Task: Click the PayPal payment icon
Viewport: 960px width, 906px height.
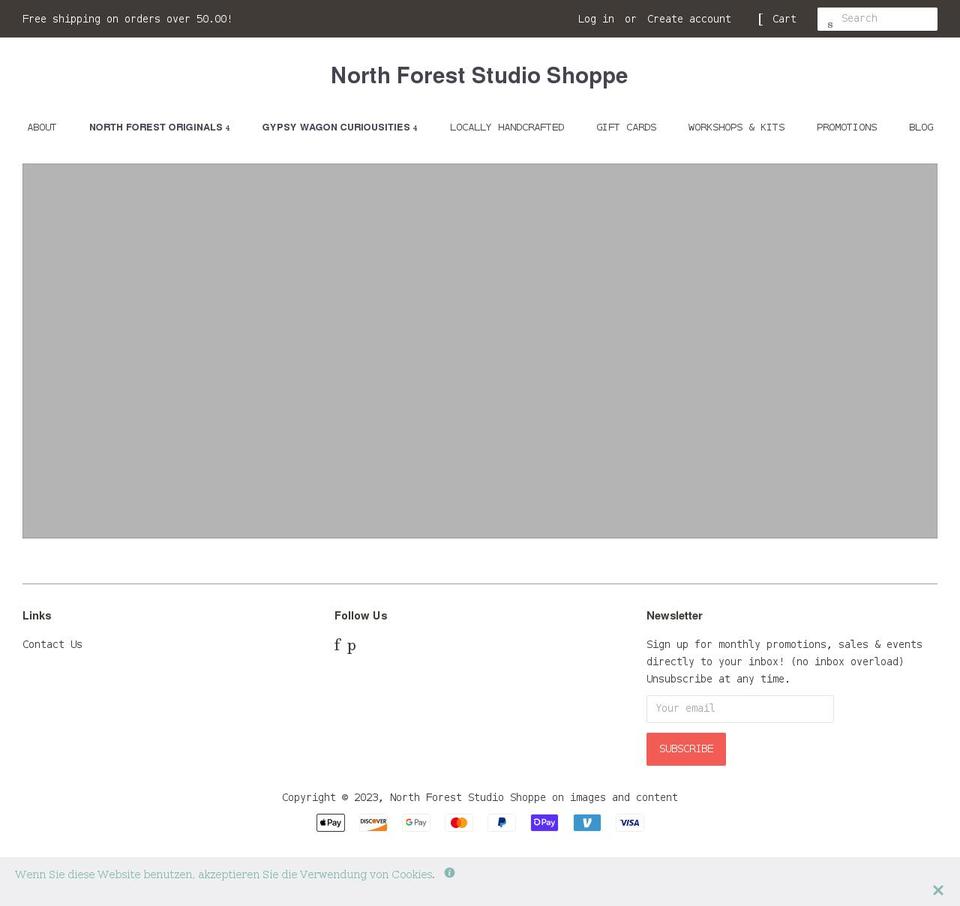Action: pos(501,823)
